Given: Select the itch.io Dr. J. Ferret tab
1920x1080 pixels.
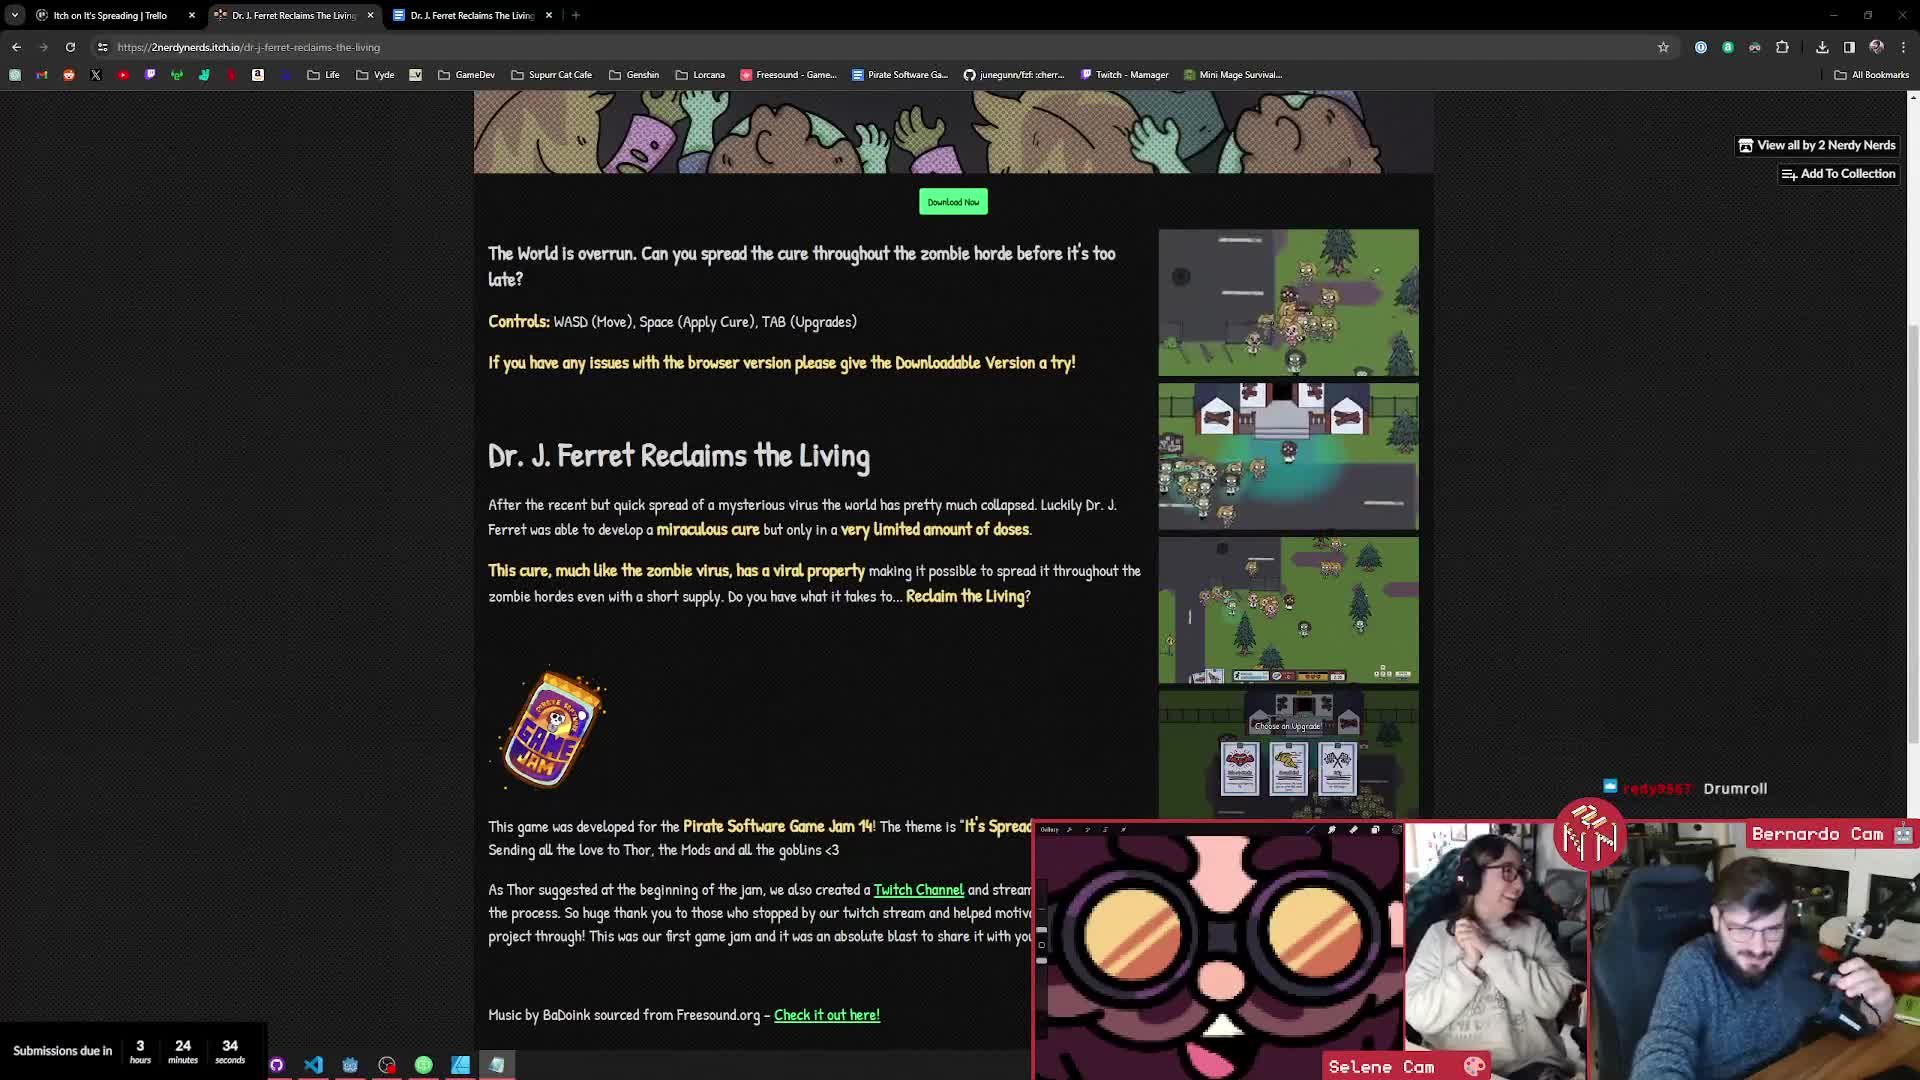Looking at the screenshot, I should [x=293, y=15].
